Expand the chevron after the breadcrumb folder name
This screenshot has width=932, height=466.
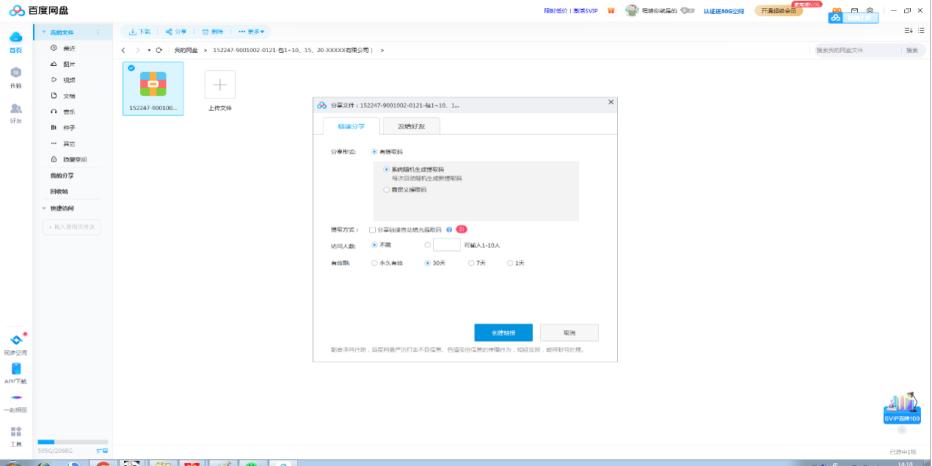click(382, 51)
